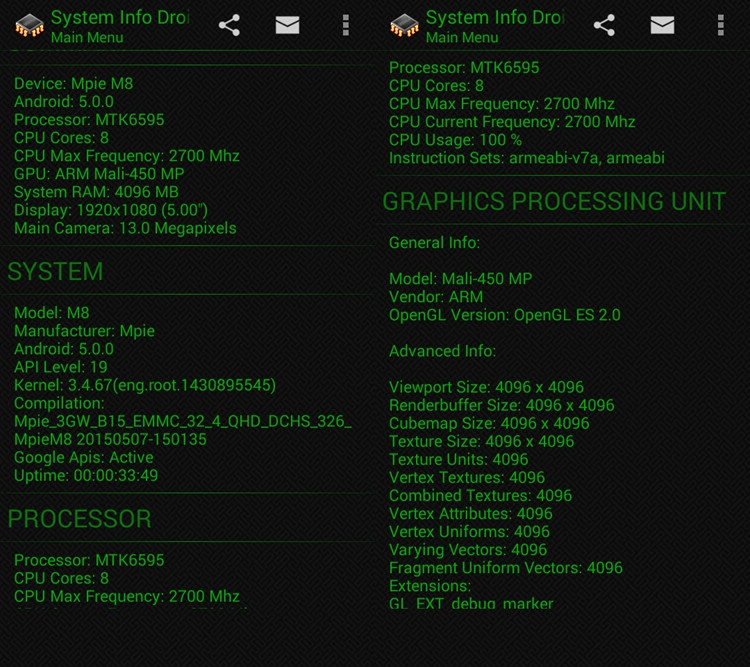Open the three-dot overflow menu in left screen

[x=345, y=25]
